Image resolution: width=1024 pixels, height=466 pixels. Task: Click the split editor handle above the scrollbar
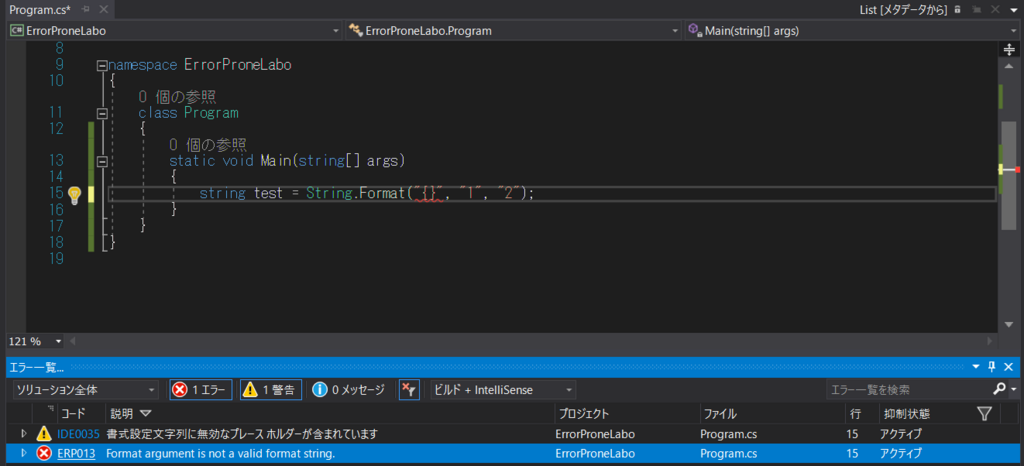click(x=1009, y=50)
